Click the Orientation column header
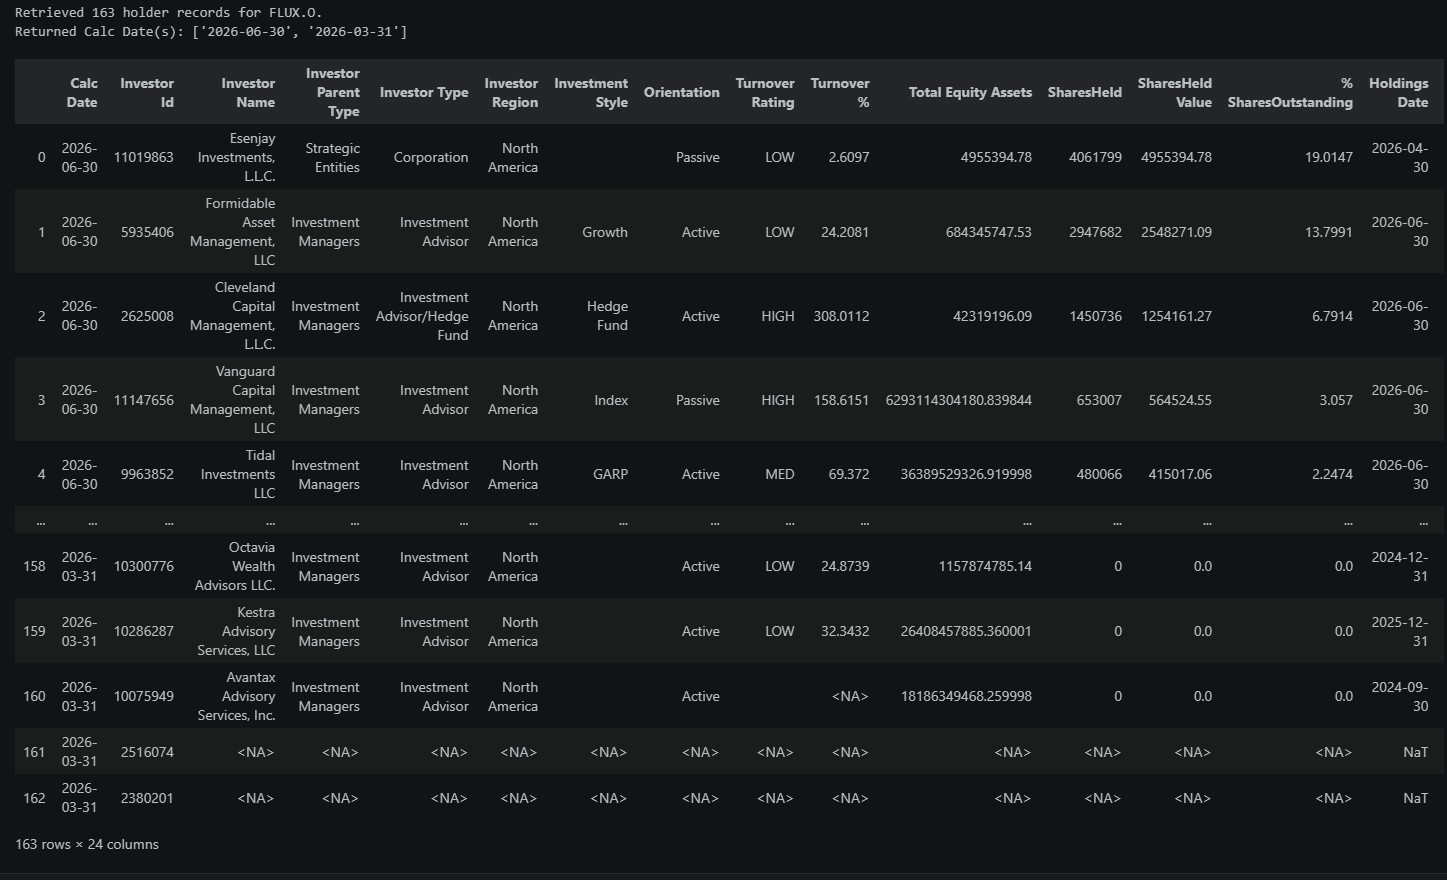The image size is (1447, 880). (682, 92)
